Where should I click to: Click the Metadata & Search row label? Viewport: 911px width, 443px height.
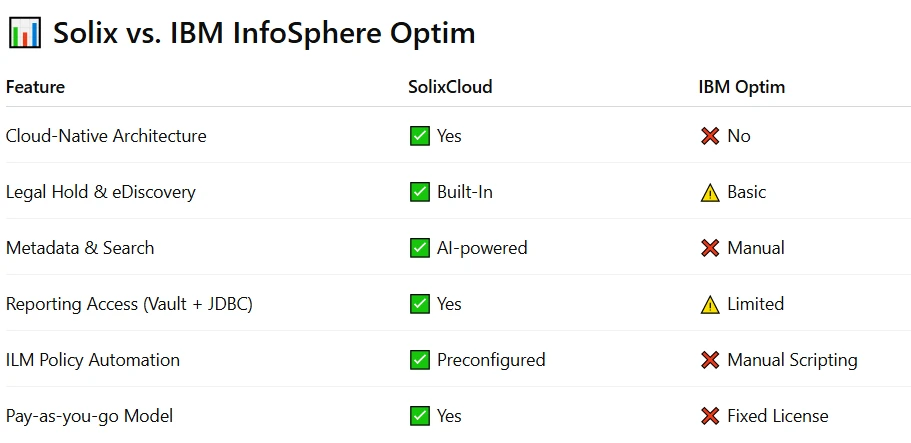click(x=80, y=248)
